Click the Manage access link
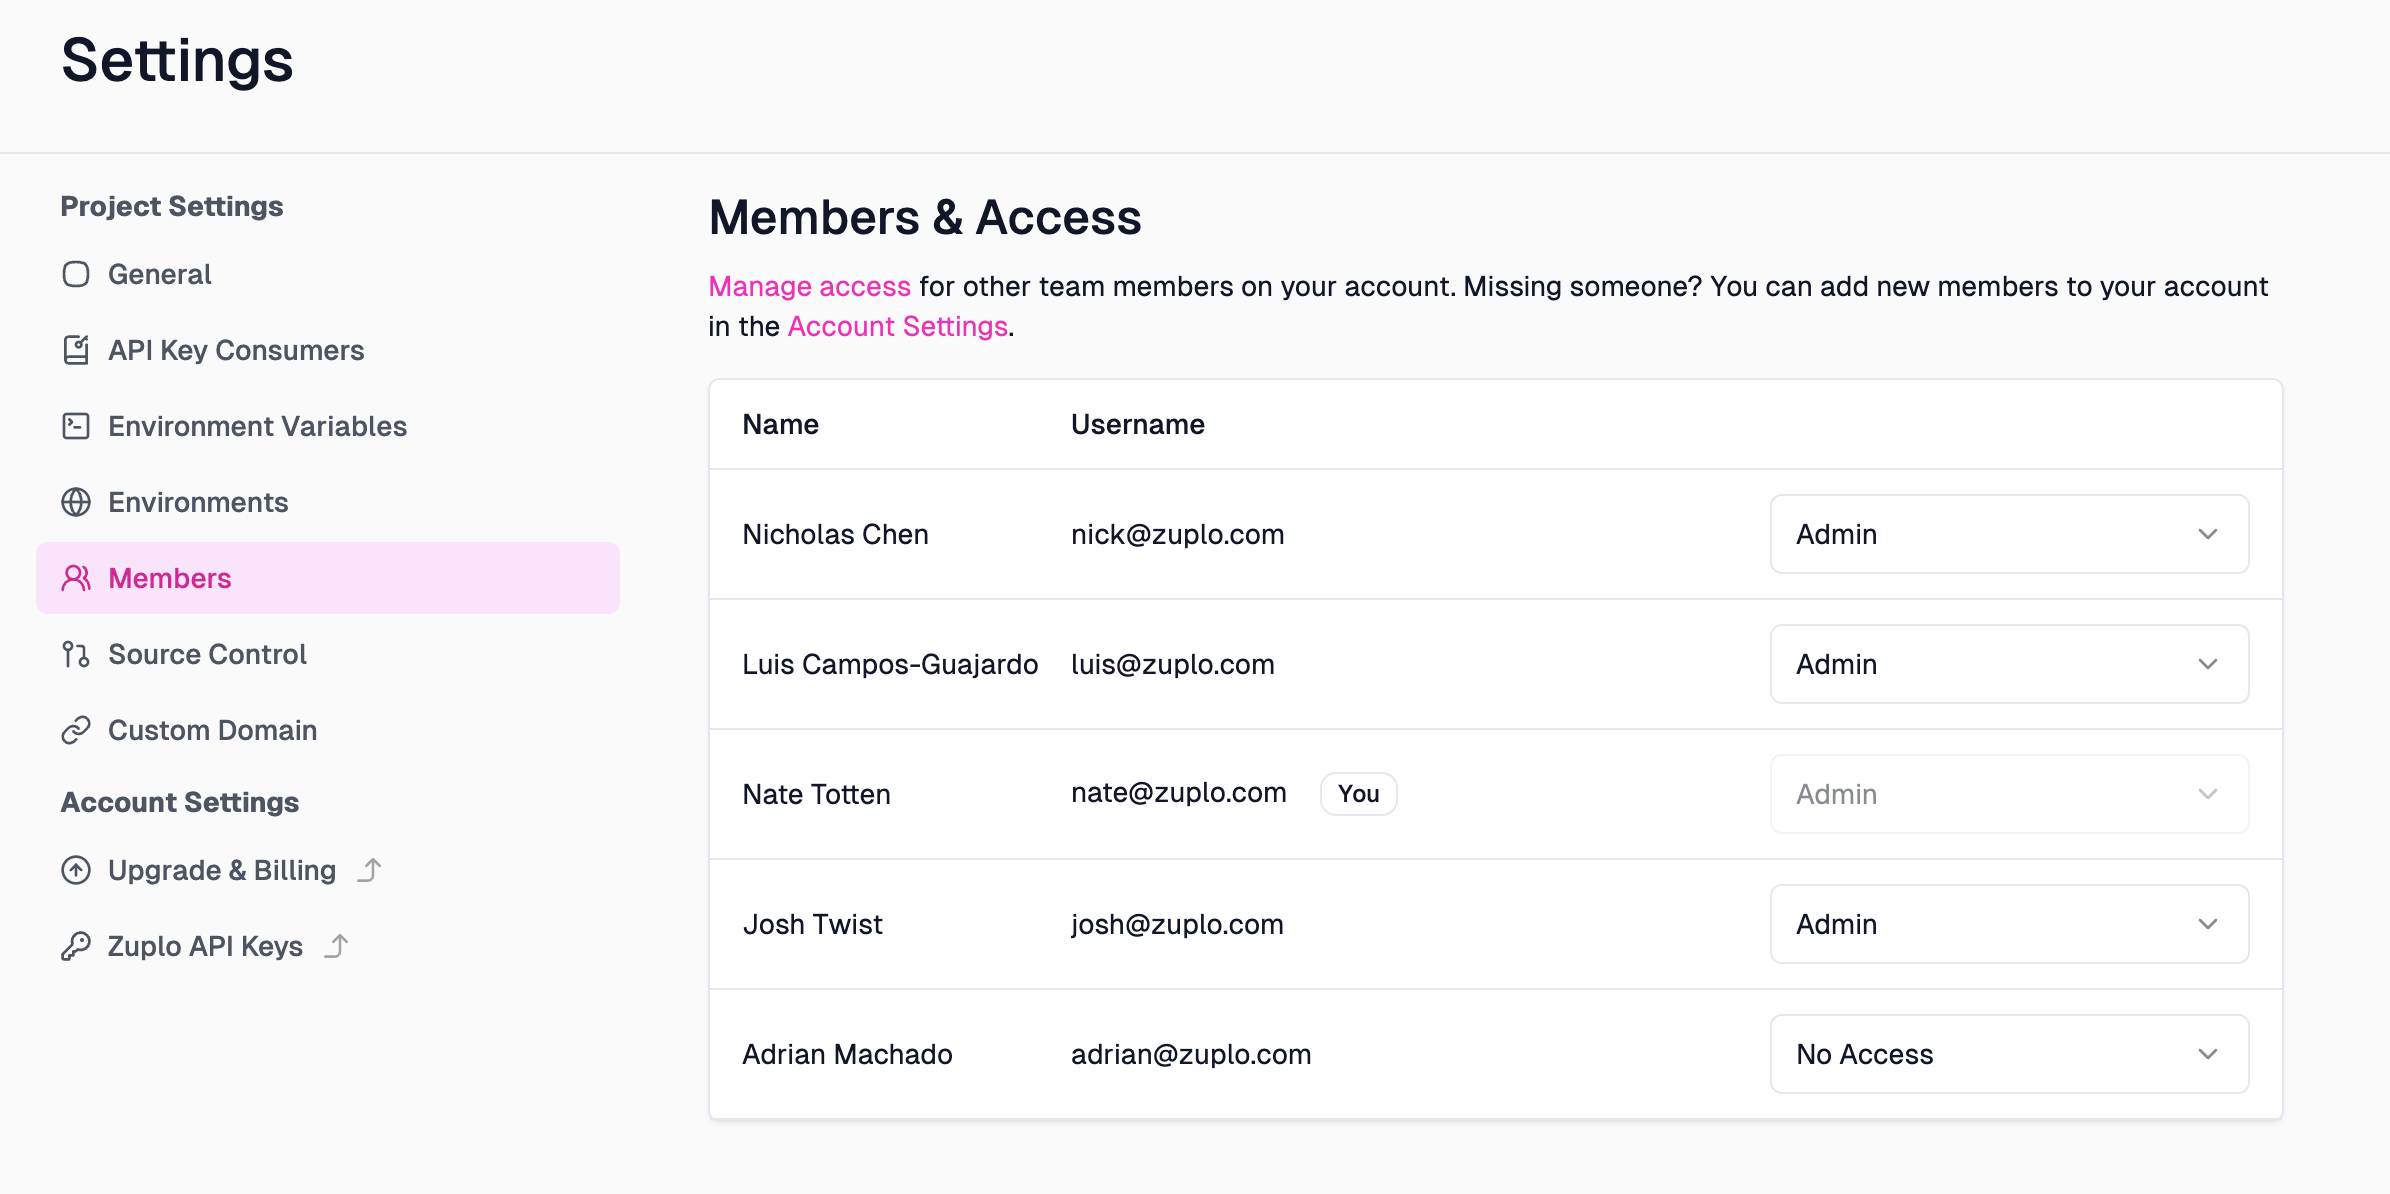Viewport: 2390px width, 1194px height. 809,287
